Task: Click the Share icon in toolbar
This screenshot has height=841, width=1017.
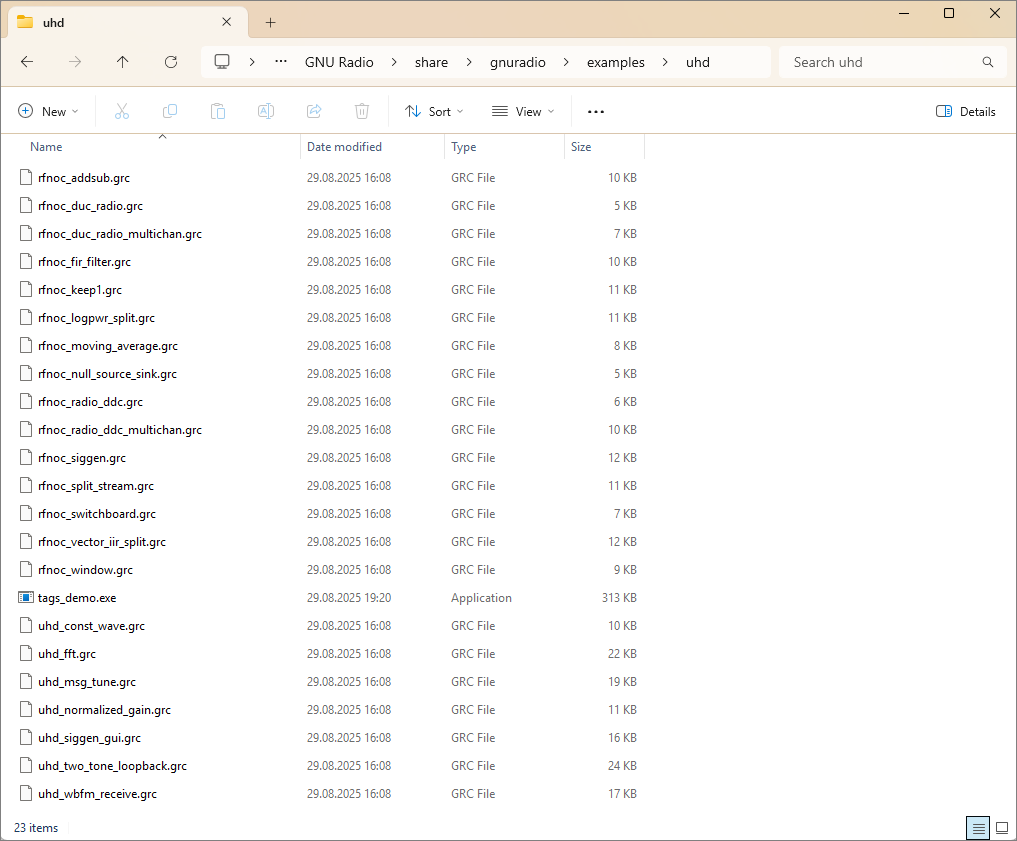Action: click(314, 111)
